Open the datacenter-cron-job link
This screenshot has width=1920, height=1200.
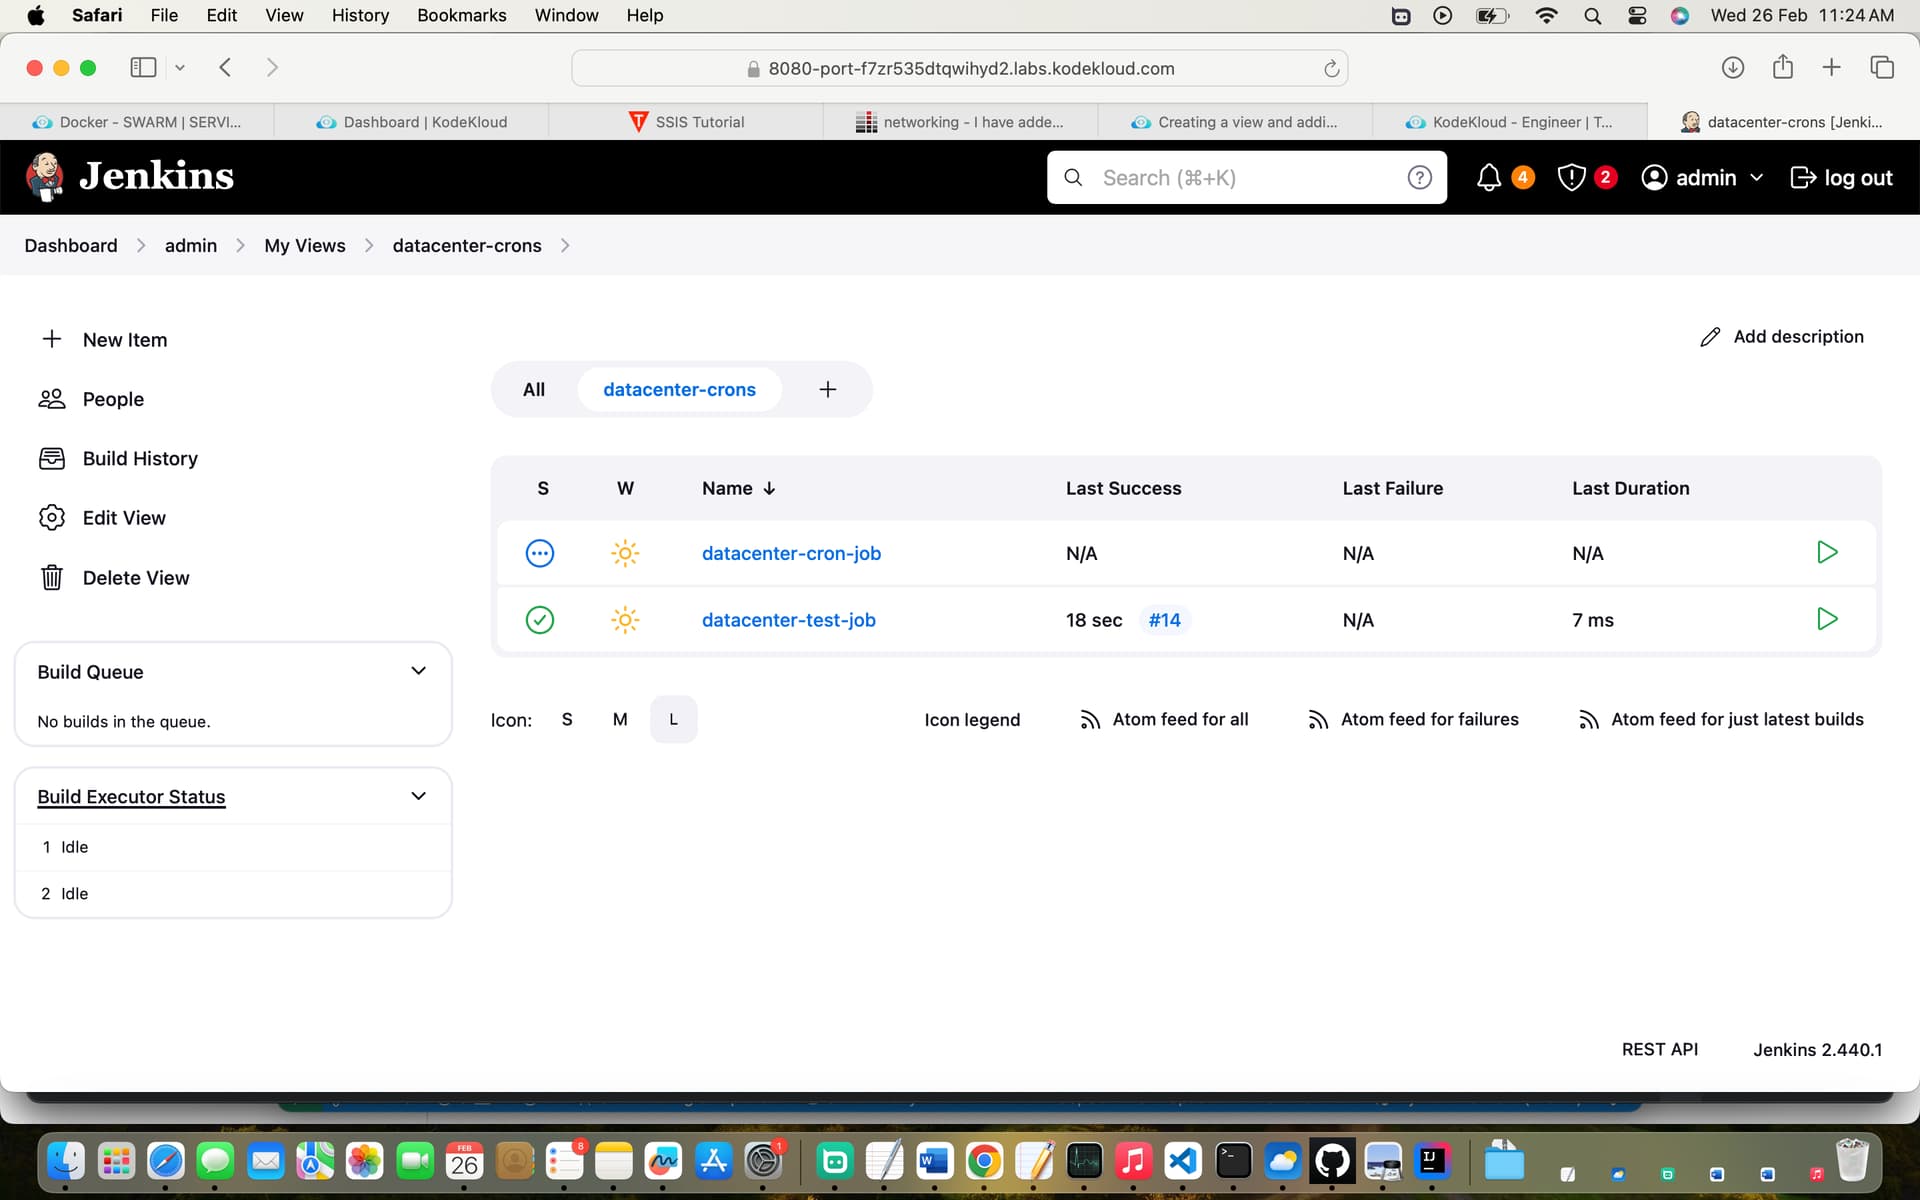point(791,553)
